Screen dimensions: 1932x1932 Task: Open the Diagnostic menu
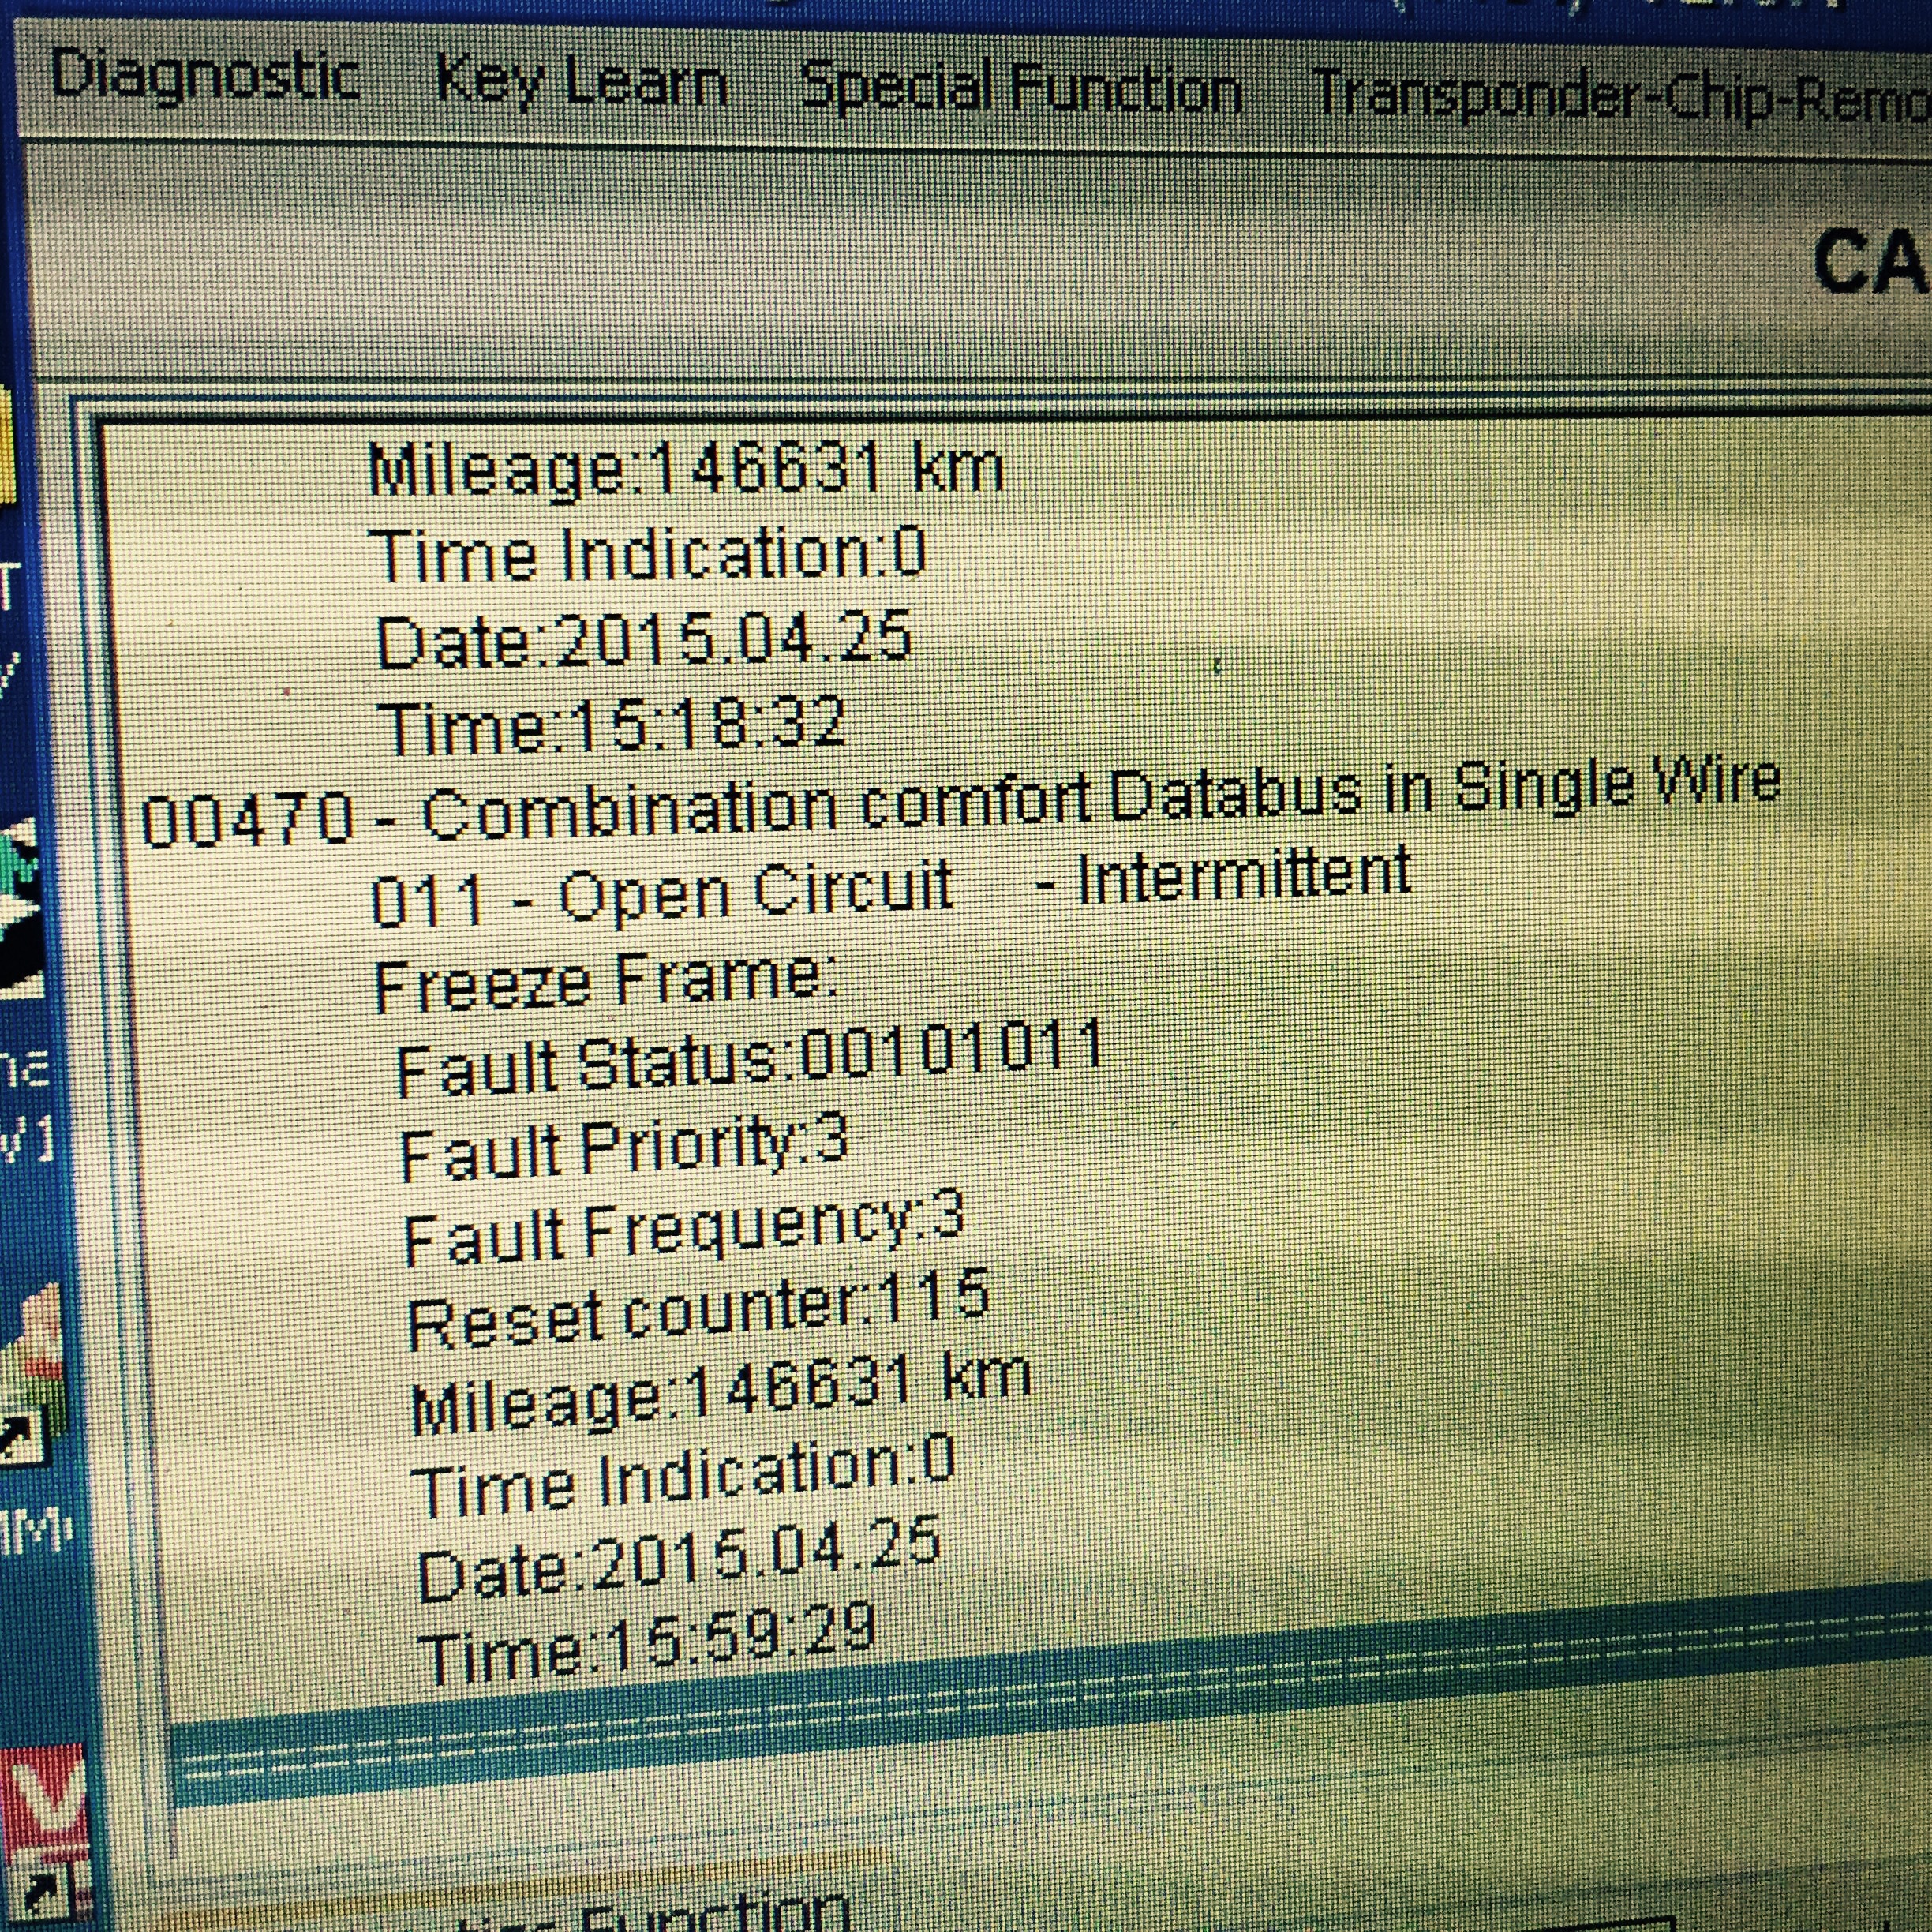coord(205,77)
